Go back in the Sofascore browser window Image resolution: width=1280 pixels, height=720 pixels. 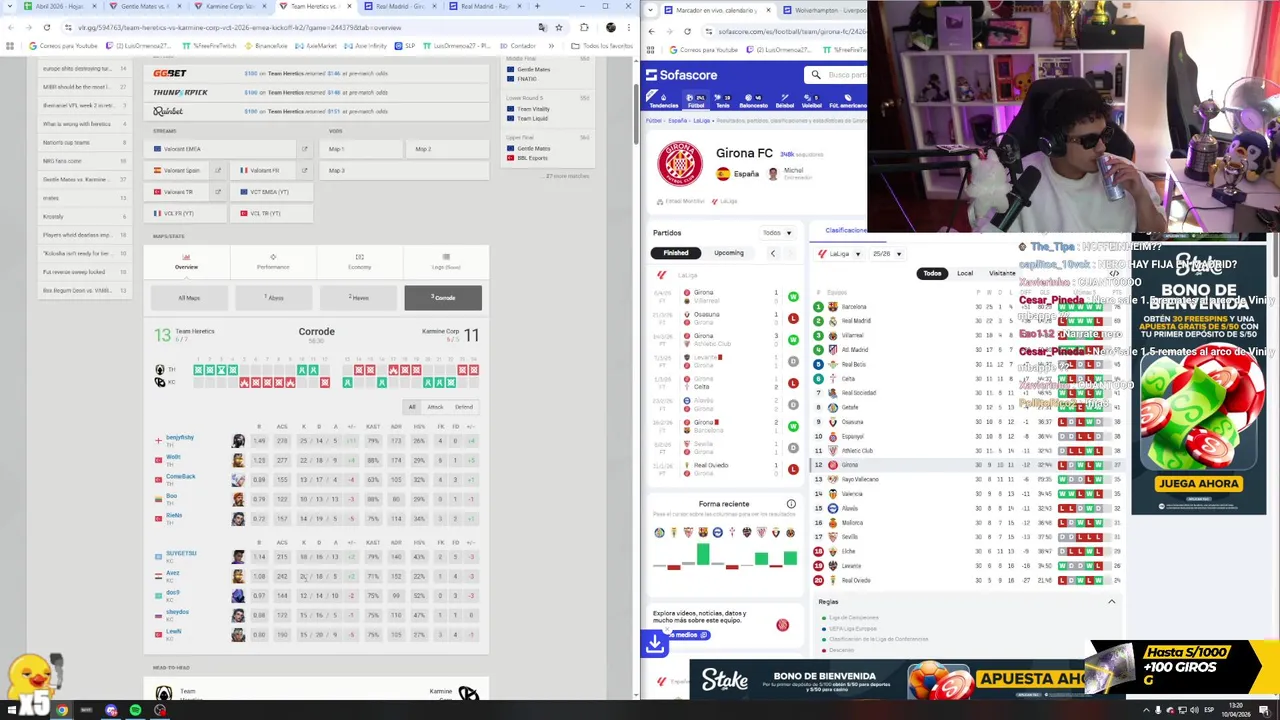coord(651,31)
